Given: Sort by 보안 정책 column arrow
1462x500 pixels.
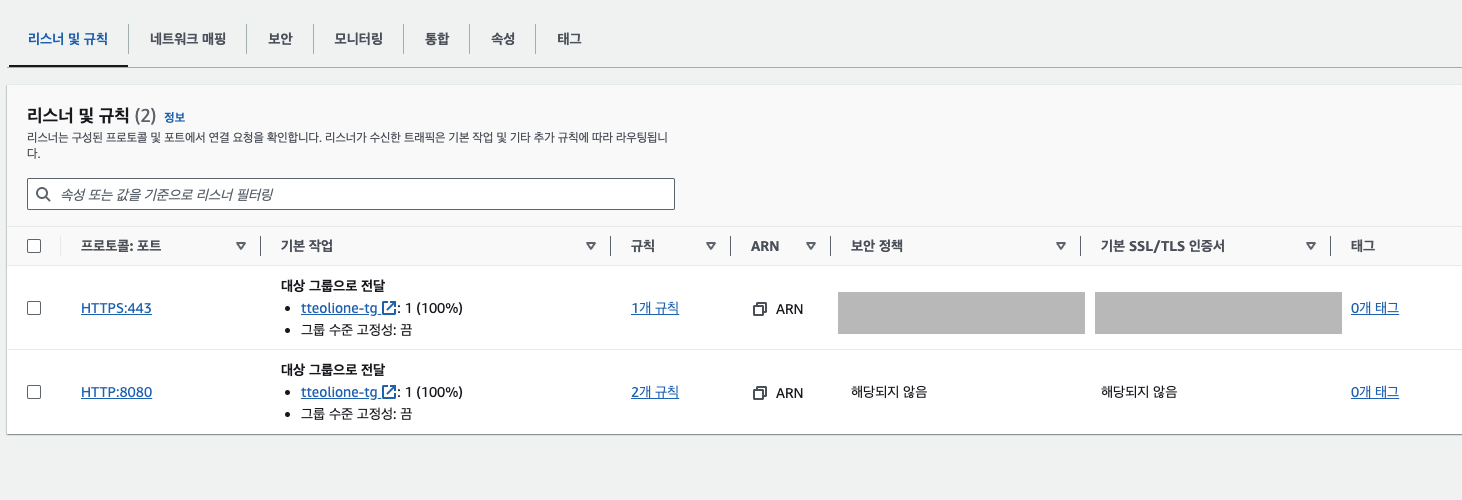Looking at the screenshot, I should tap(1061, 246).
